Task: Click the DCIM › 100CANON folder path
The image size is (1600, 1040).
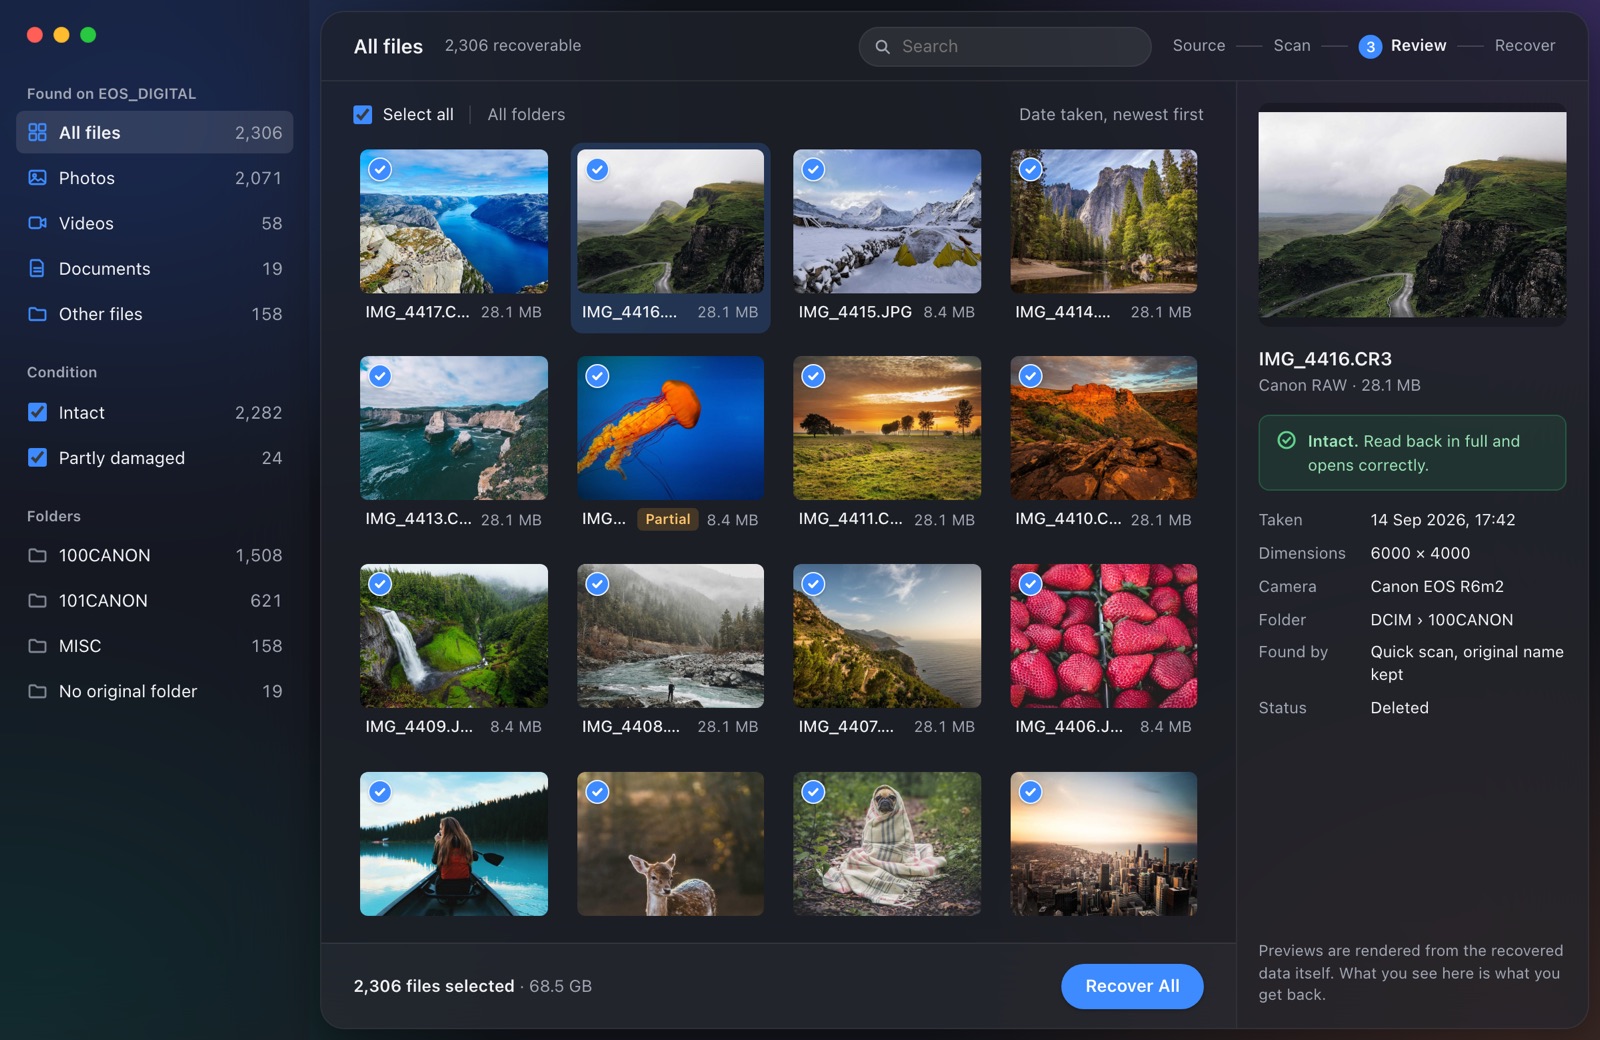Action: coord(1441,619)
